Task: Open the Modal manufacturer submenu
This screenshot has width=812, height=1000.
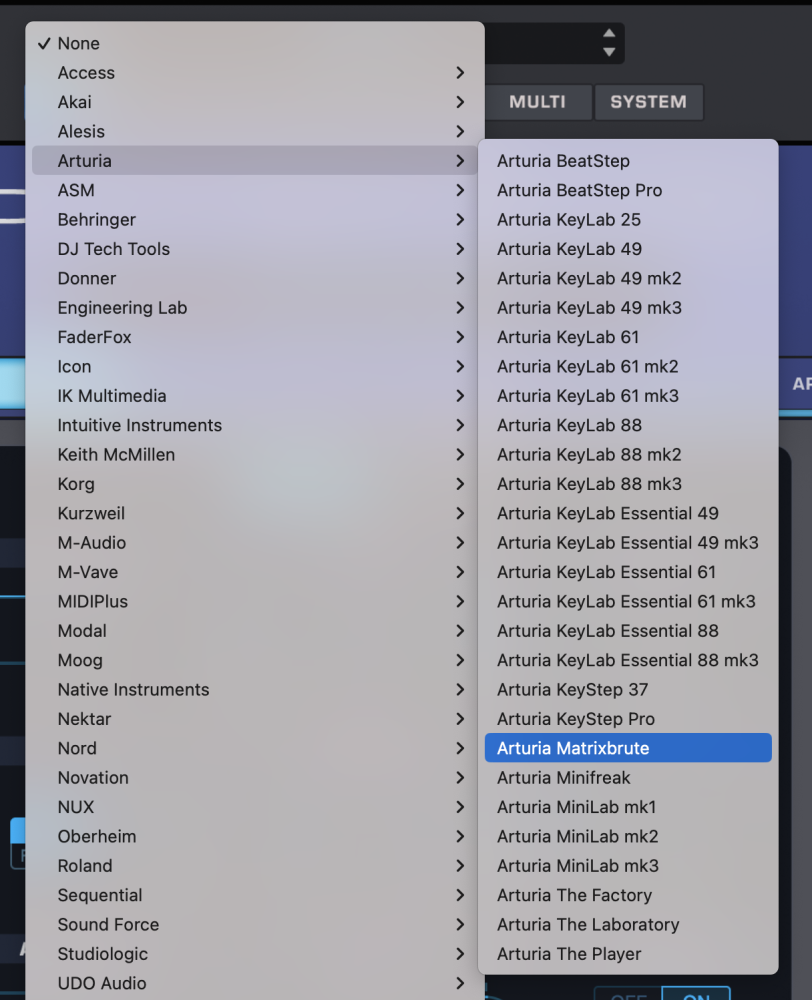Action: pyautogui.click(x=255, y=631)
